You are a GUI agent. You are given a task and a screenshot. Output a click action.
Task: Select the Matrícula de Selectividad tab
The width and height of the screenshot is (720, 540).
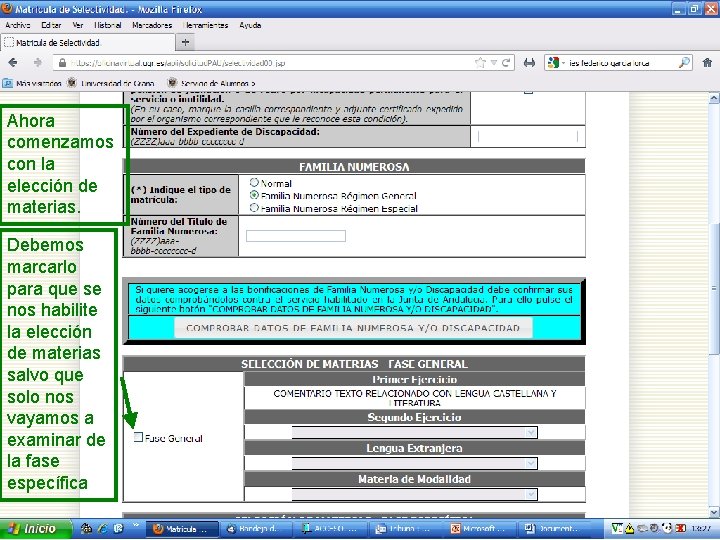pos(87,43)
